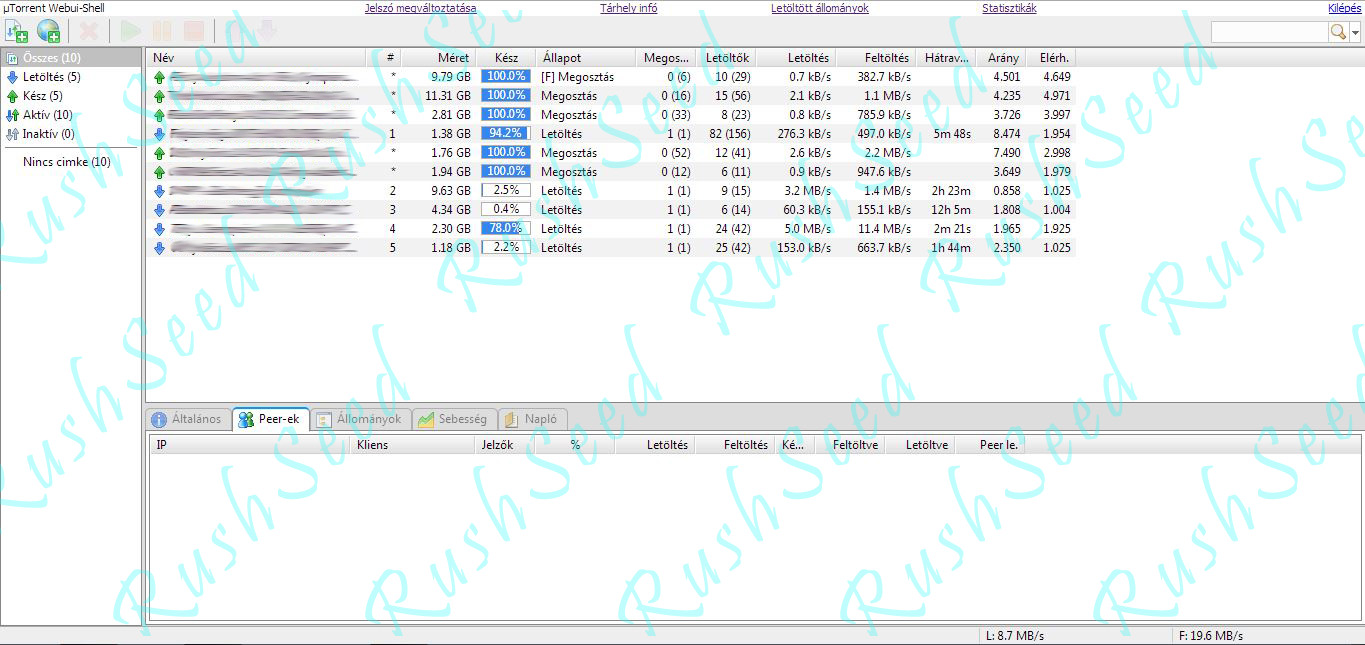Open the Statisztikák link

[x=1009, y=8]
